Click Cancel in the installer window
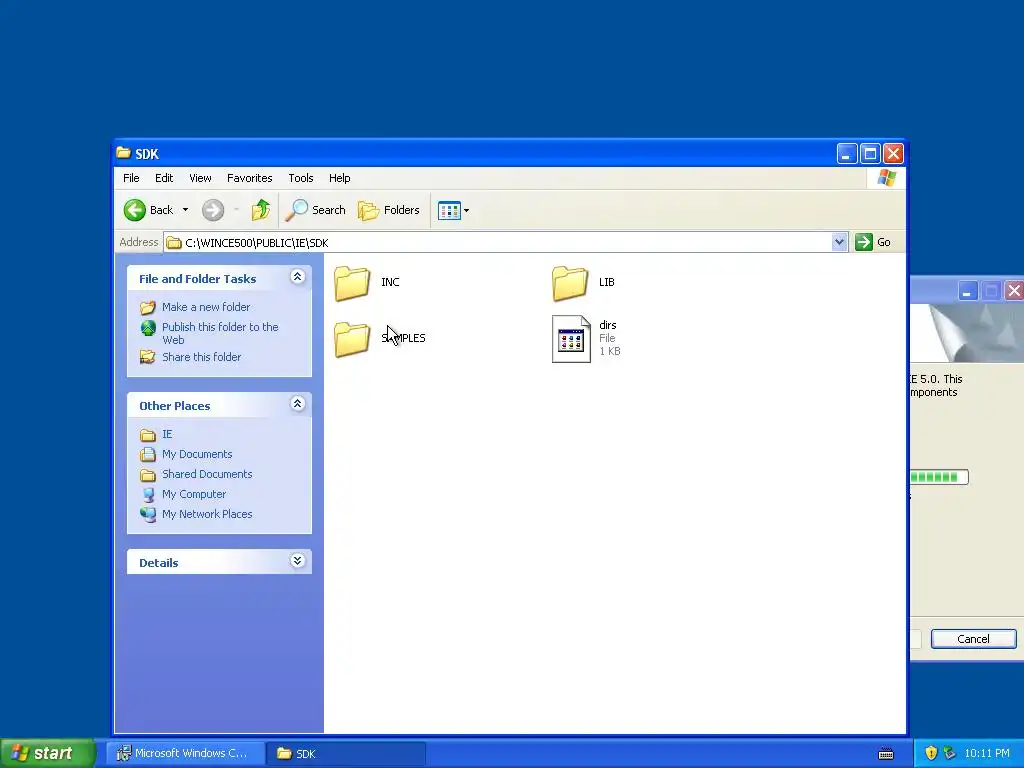Screen dimensions: 1024x768 click(x=973, y=639)
